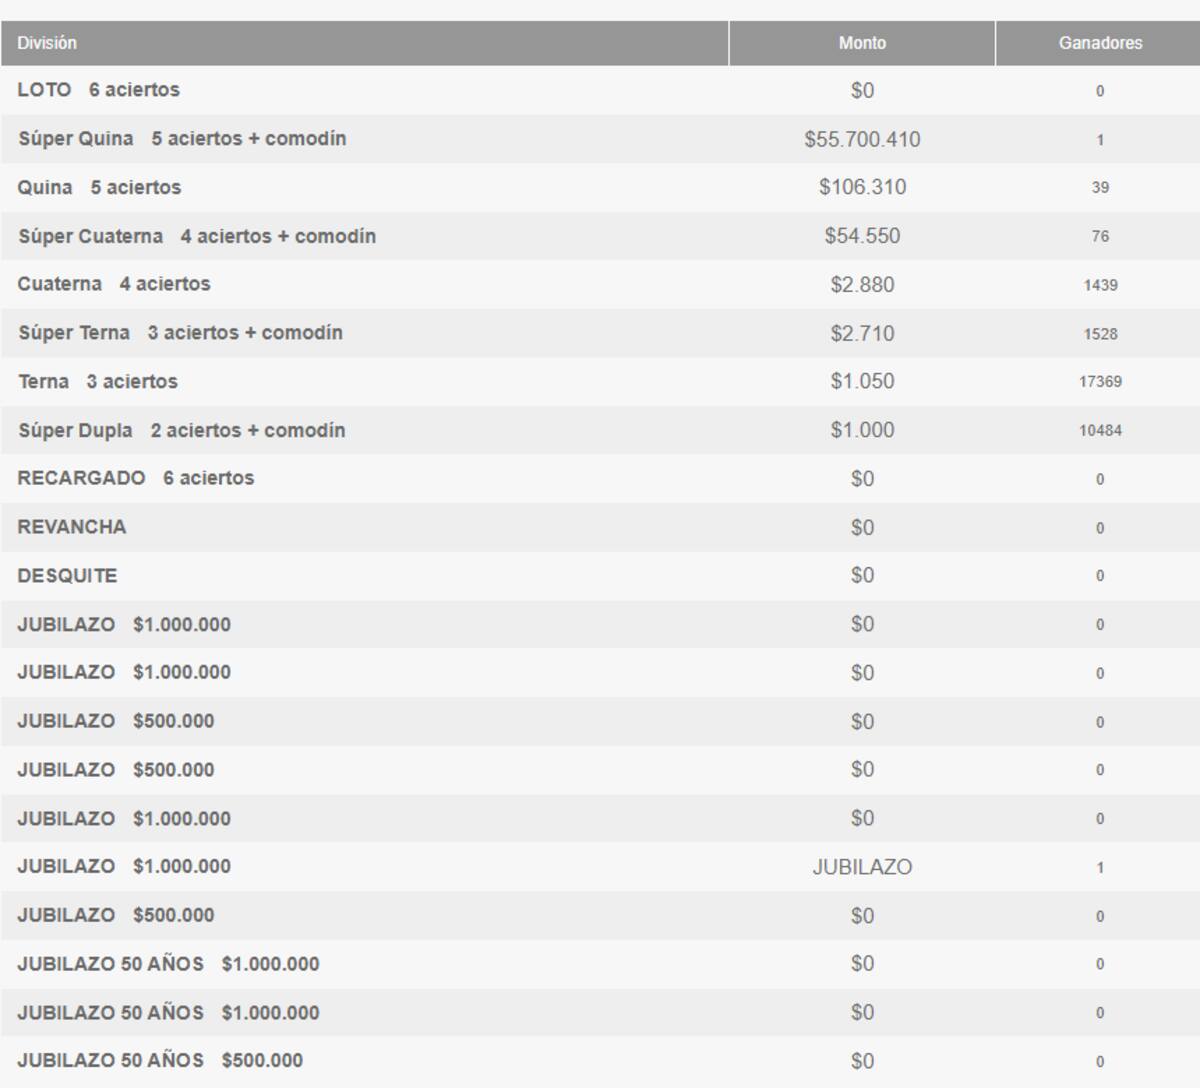Click the $0 amount in REVANCHA row
The image size is (1200, 1088).
pyautogui.click(x=862, y=527)
